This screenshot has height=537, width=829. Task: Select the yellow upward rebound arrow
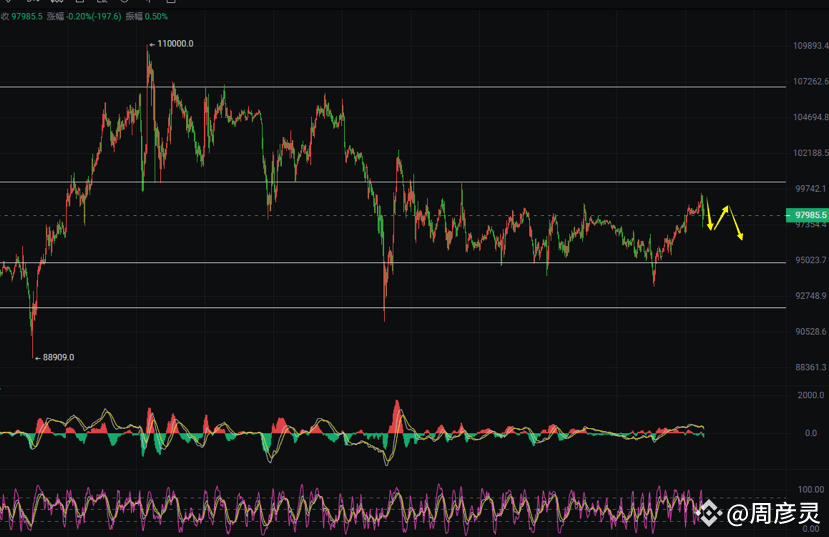coord(721,217)
